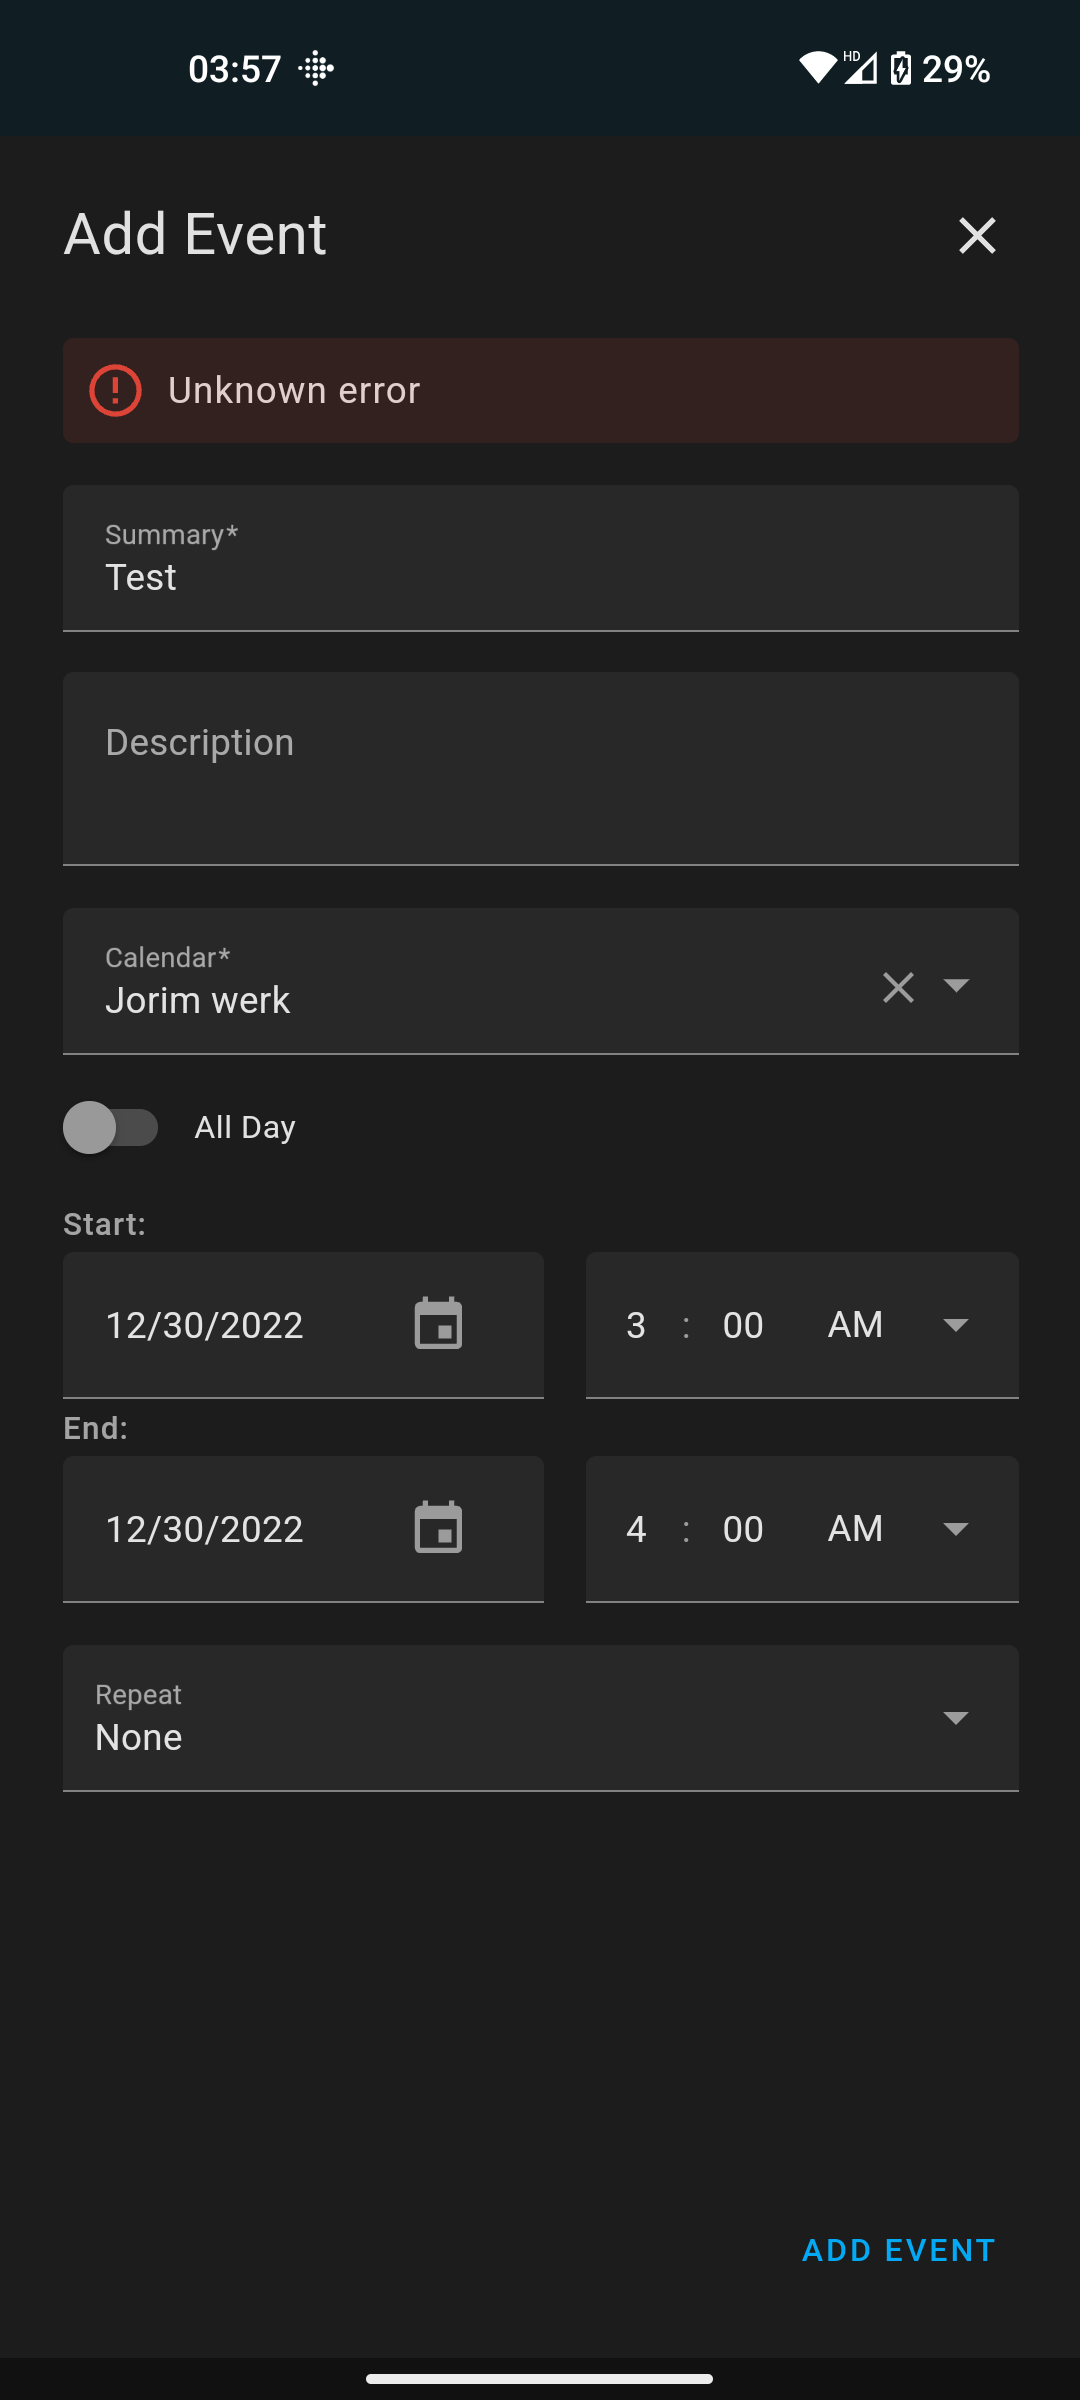Select the End minutes value 00

[743, 1529]
